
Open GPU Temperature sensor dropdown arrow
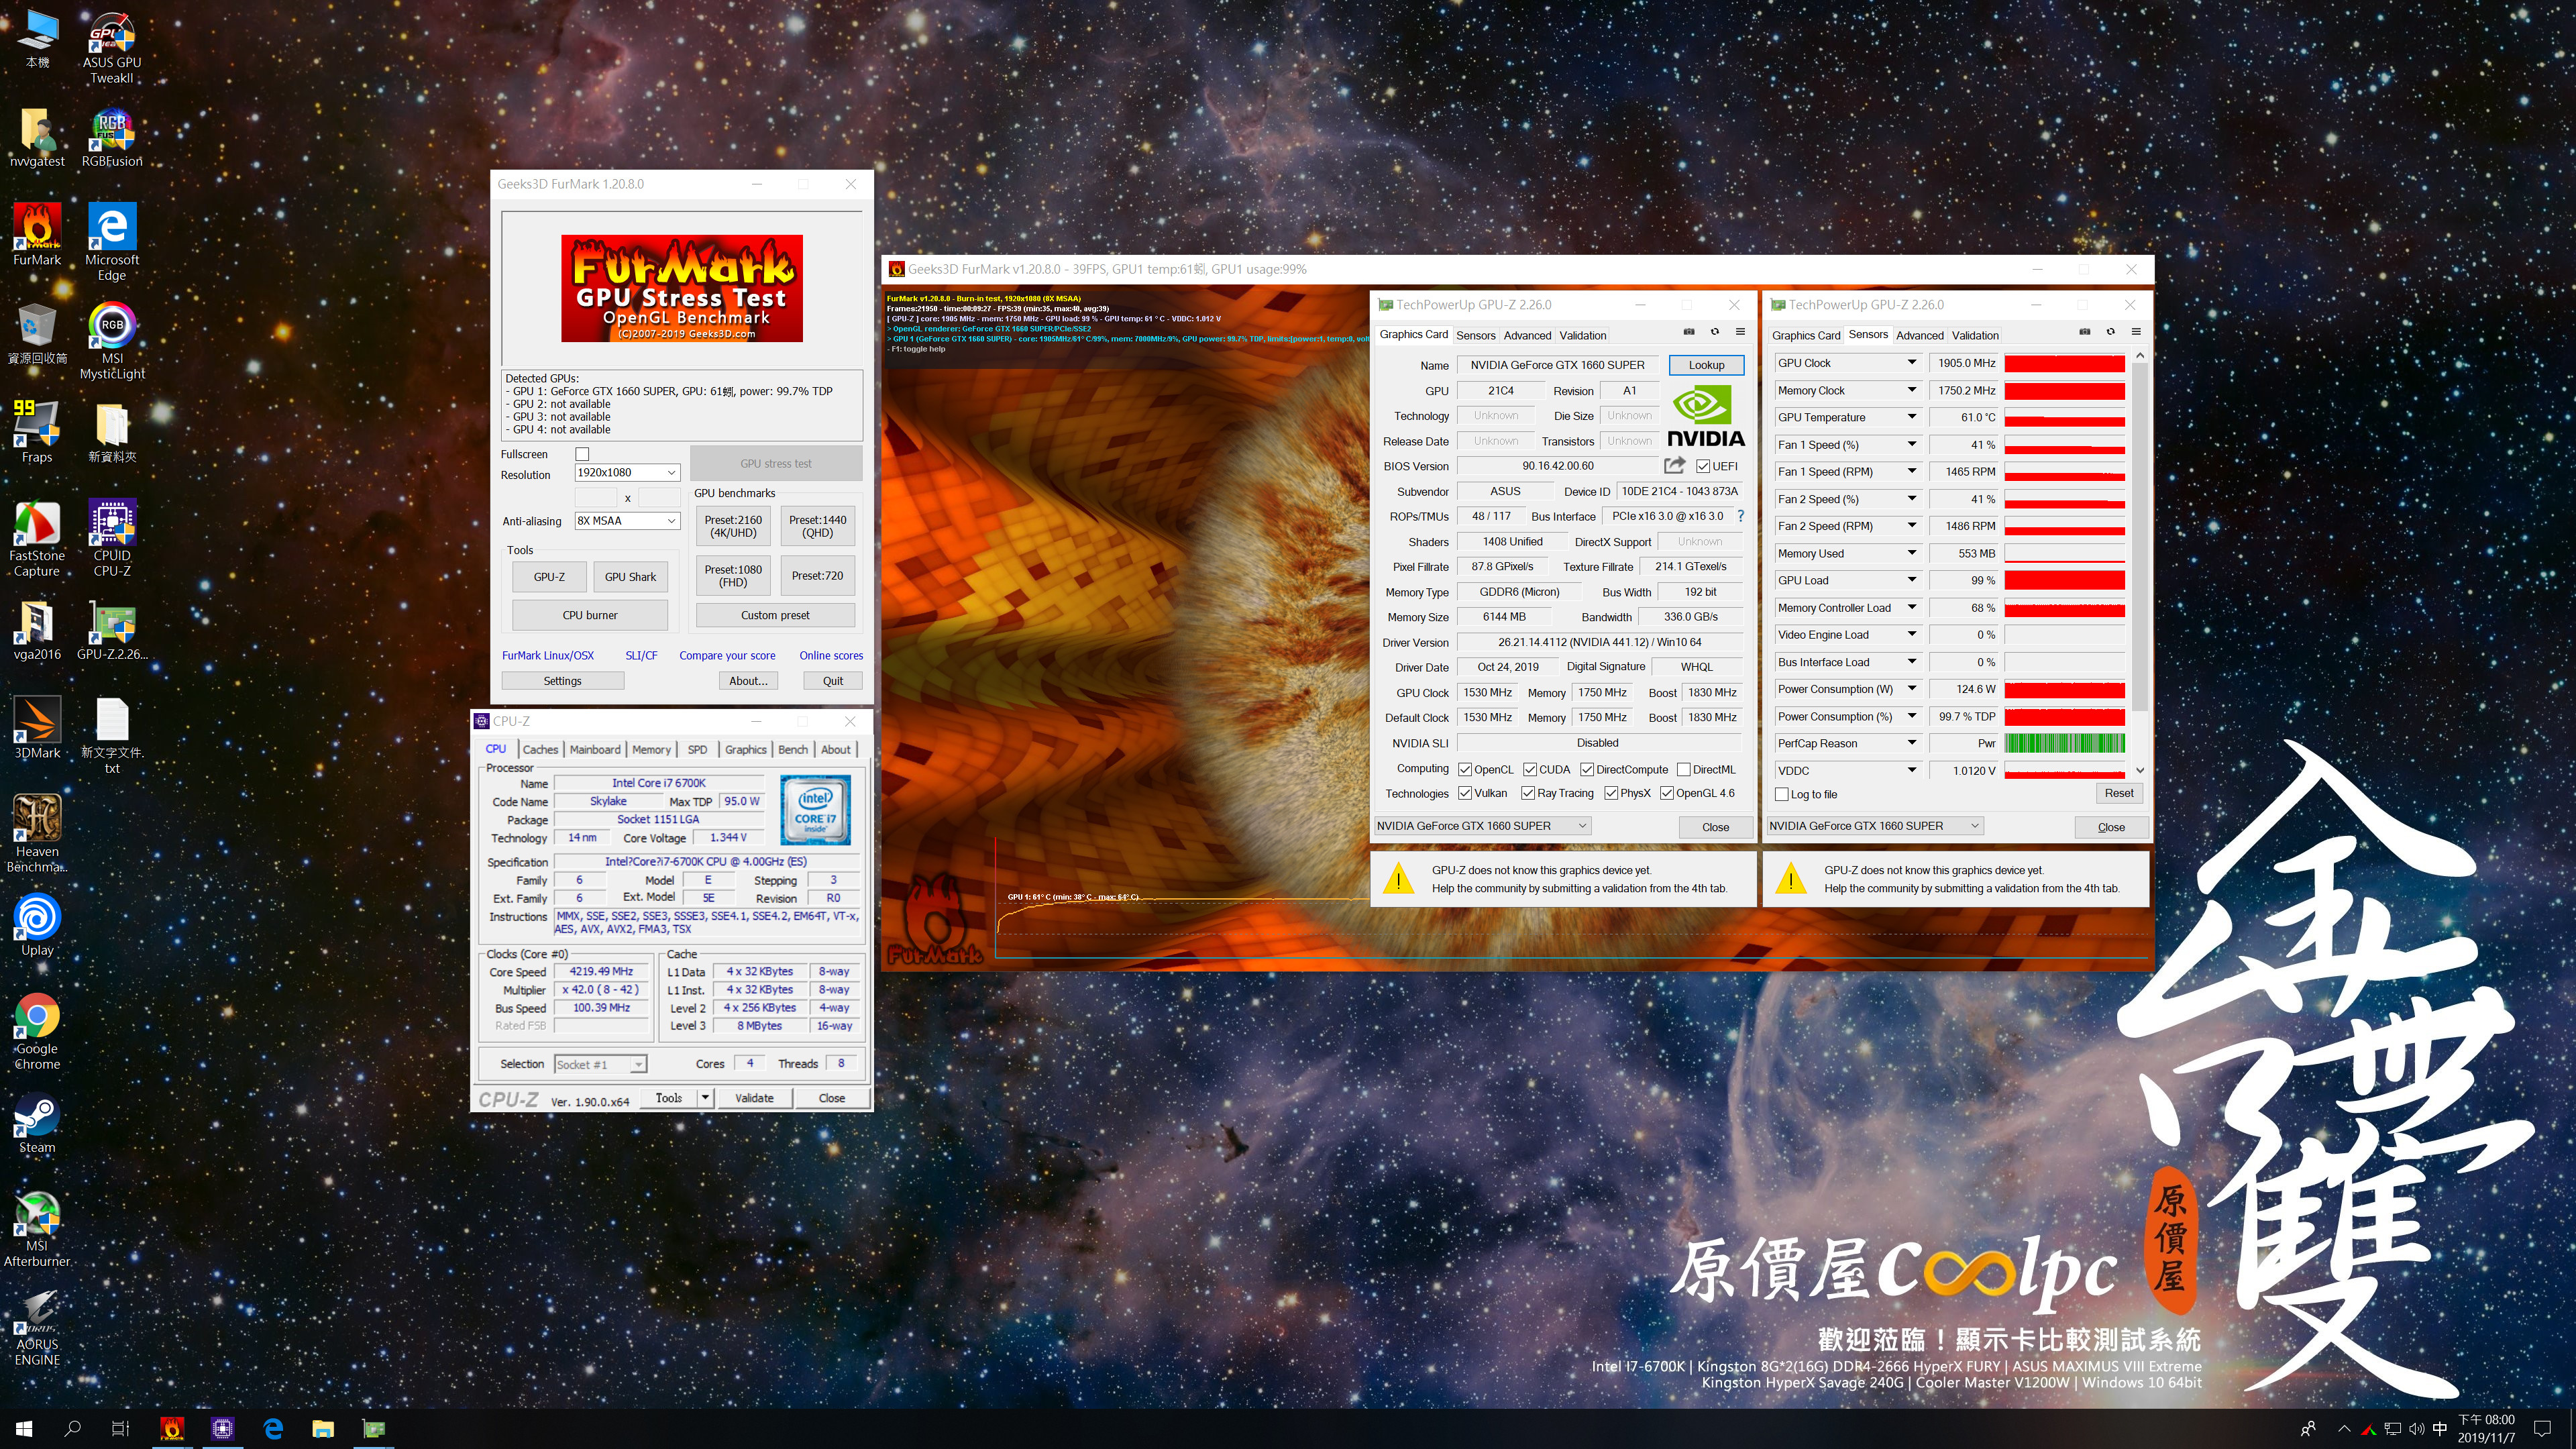pos(1912,417)
